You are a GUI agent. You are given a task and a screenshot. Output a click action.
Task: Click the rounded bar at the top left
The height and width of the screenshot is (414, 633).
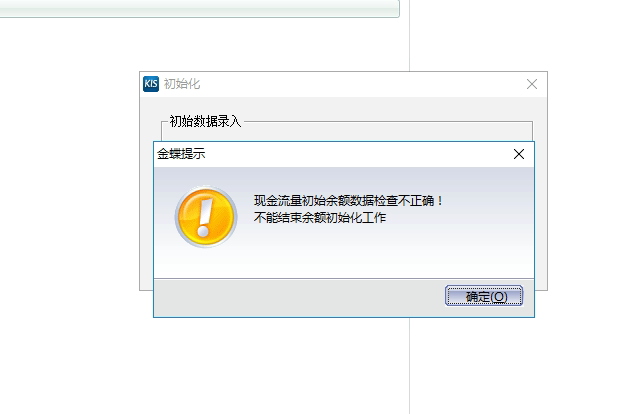199,8
